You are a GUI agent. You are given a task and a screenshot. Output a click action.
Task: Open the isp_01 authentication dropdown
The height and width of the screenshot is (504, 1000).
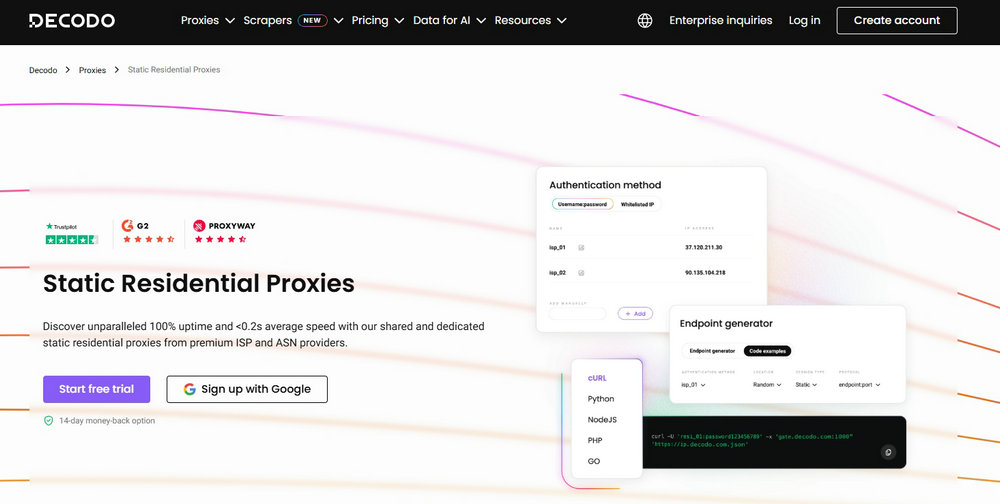[693, 385]
